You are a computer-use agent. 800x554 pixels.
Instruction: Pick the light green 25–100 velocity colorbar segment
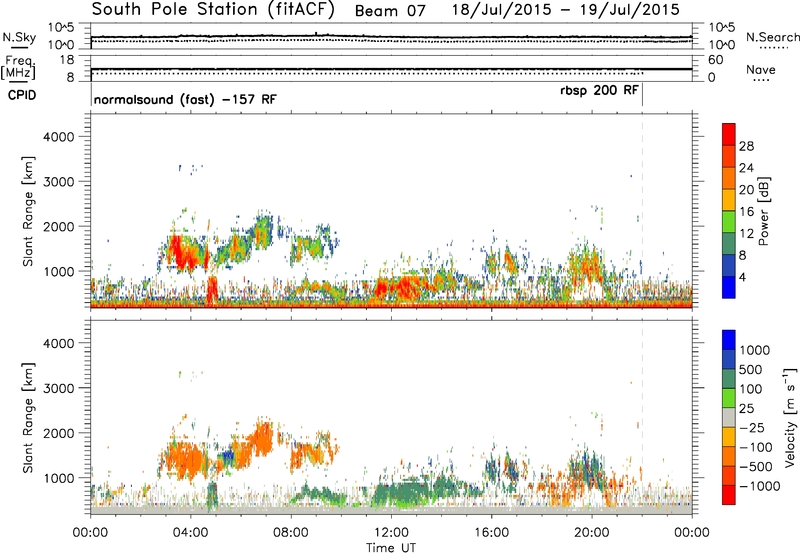click(x=729, y=398)
